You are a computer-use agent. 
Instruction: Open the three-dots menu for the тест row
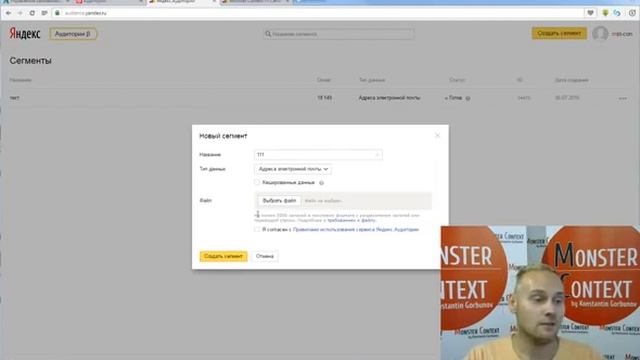(x=622, y=98)
